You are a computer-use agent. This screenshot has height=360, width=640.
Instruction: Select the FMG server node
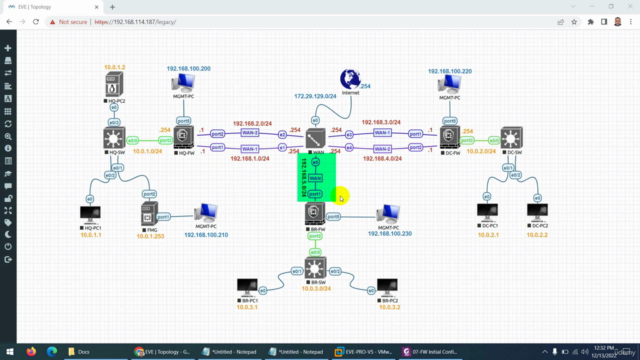point(149,214)
